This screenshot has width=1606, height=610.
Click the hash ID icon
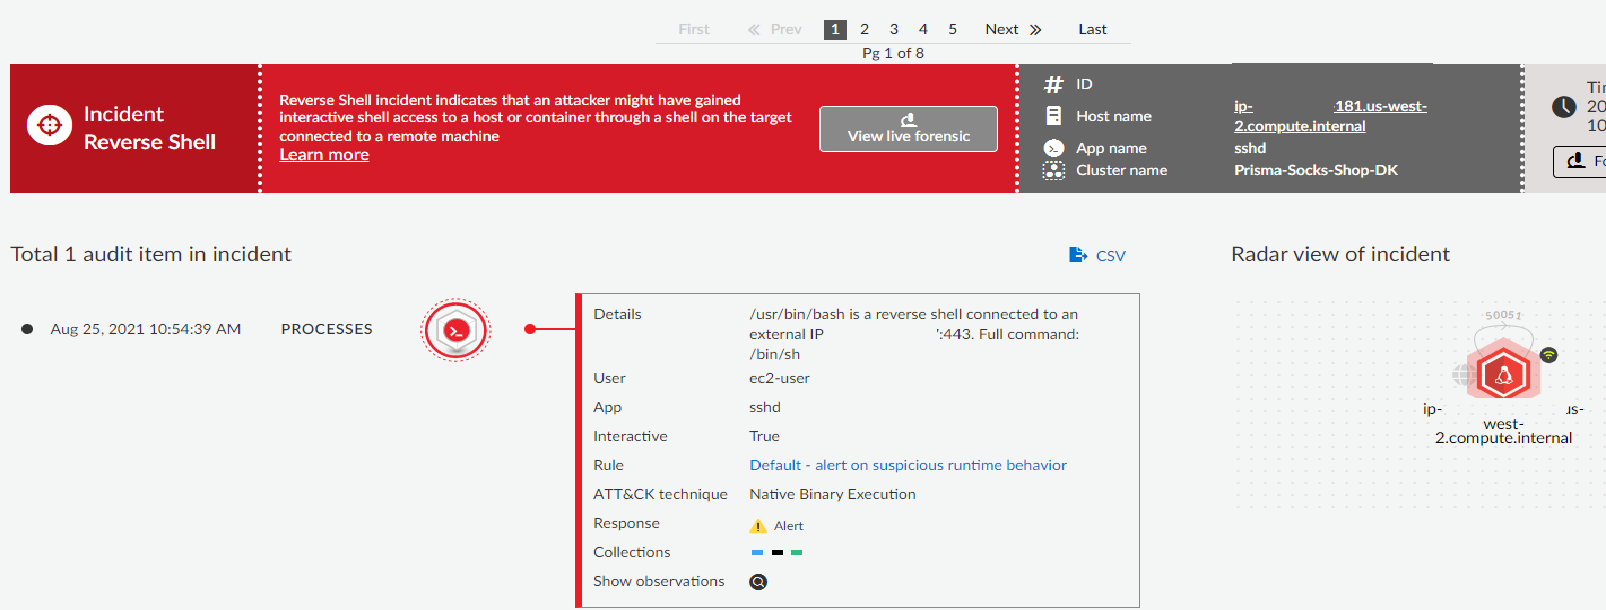point(1053,85)
